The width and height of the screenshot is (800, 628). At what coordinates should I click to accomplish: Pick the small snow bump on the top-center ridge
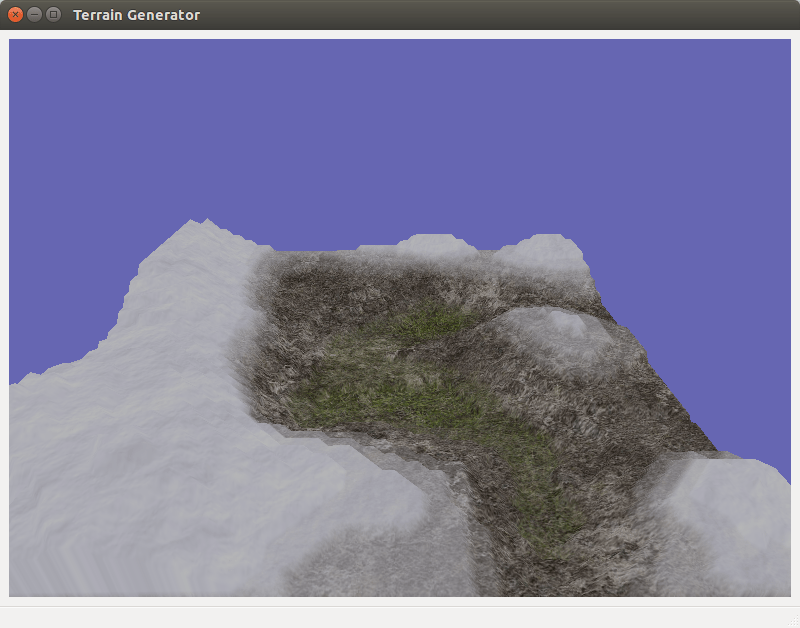click(430, 246)
